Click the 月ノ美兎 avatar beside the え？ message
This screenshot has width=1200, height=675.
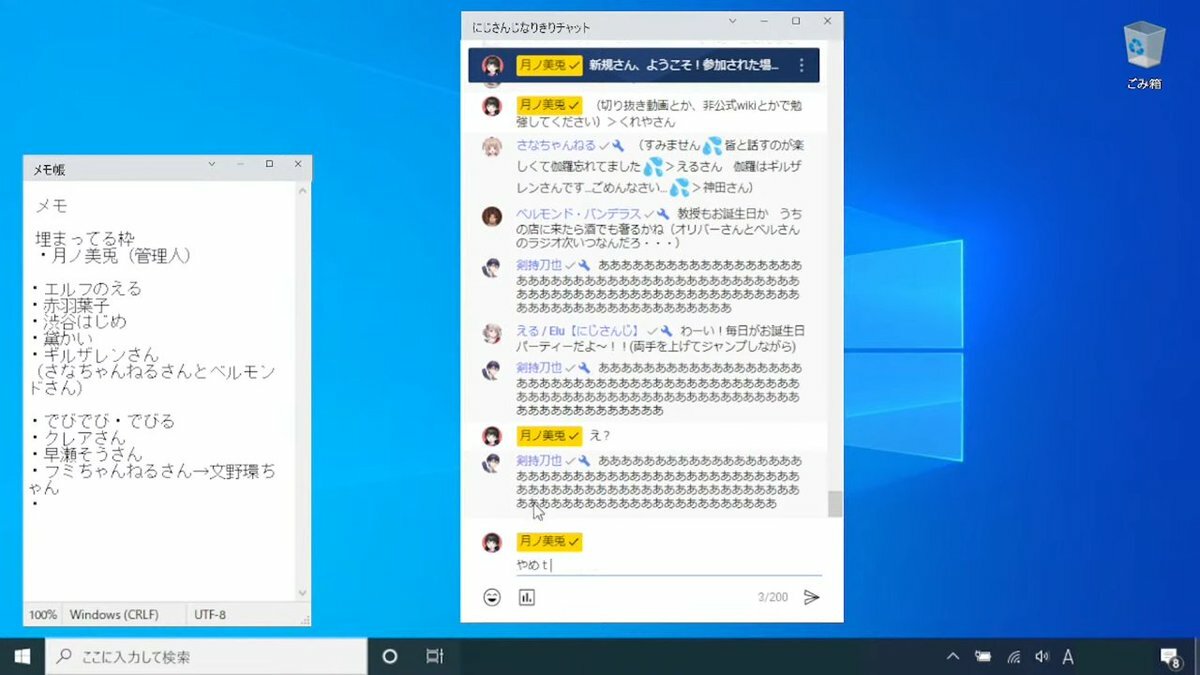click(x=492, y=436)
